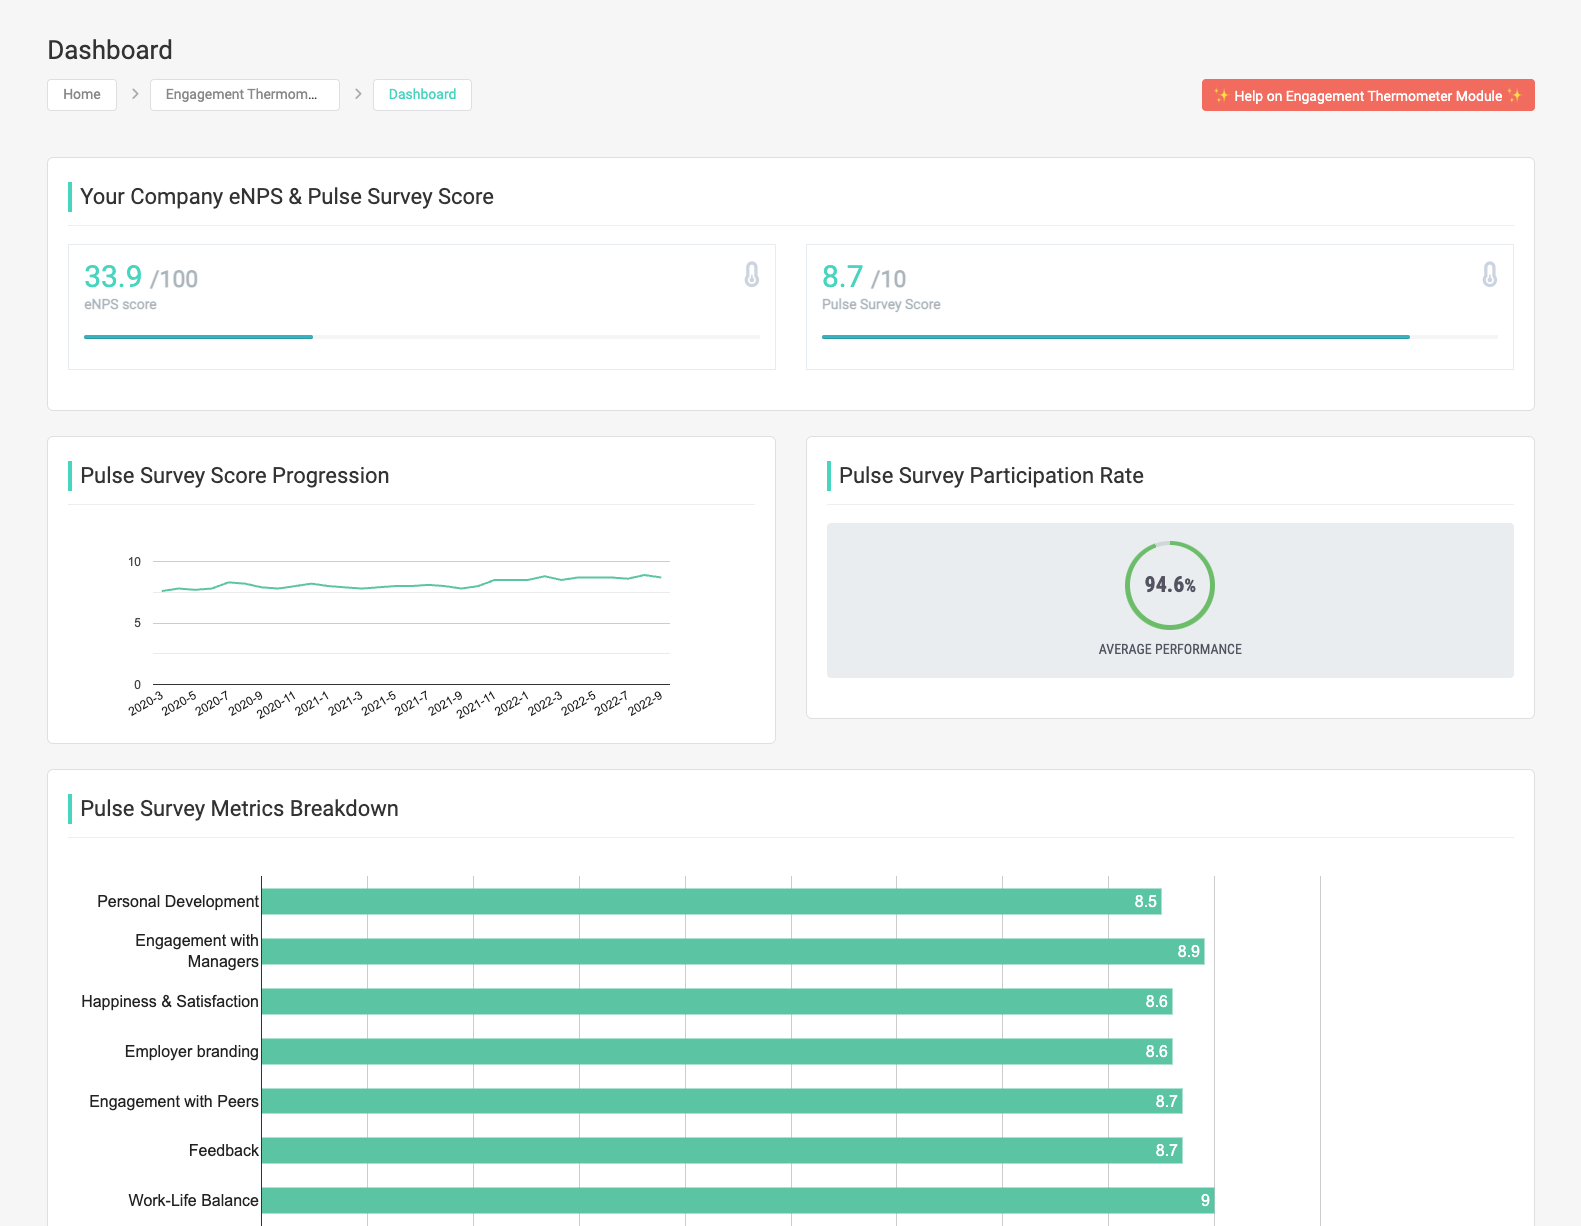Viewport: 1581px width, 1226px height.
Task: Open the Home breadcrumb
Action: click(82, 95)
